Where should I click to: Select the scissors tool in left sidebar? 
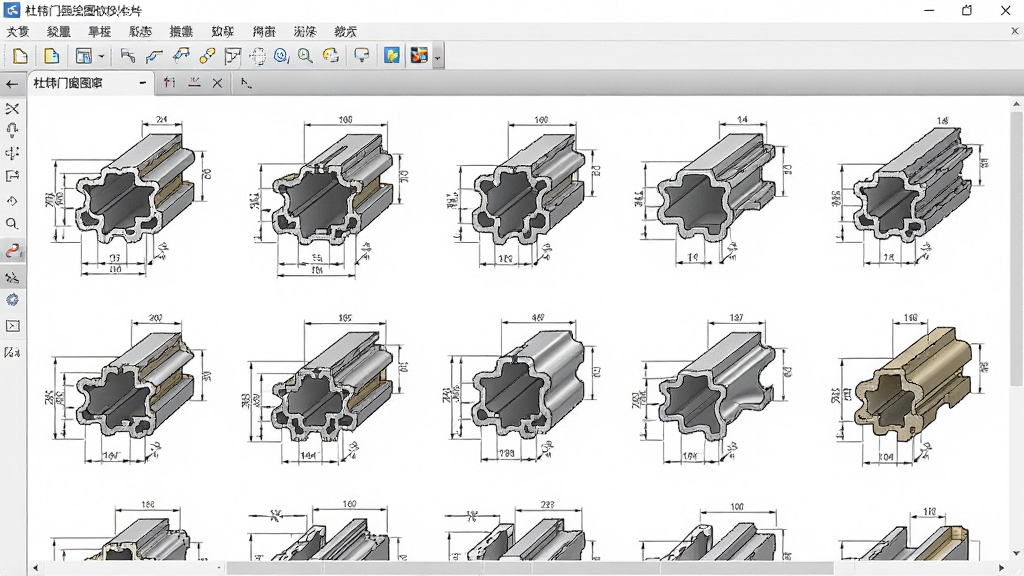[x=12, y=108]
